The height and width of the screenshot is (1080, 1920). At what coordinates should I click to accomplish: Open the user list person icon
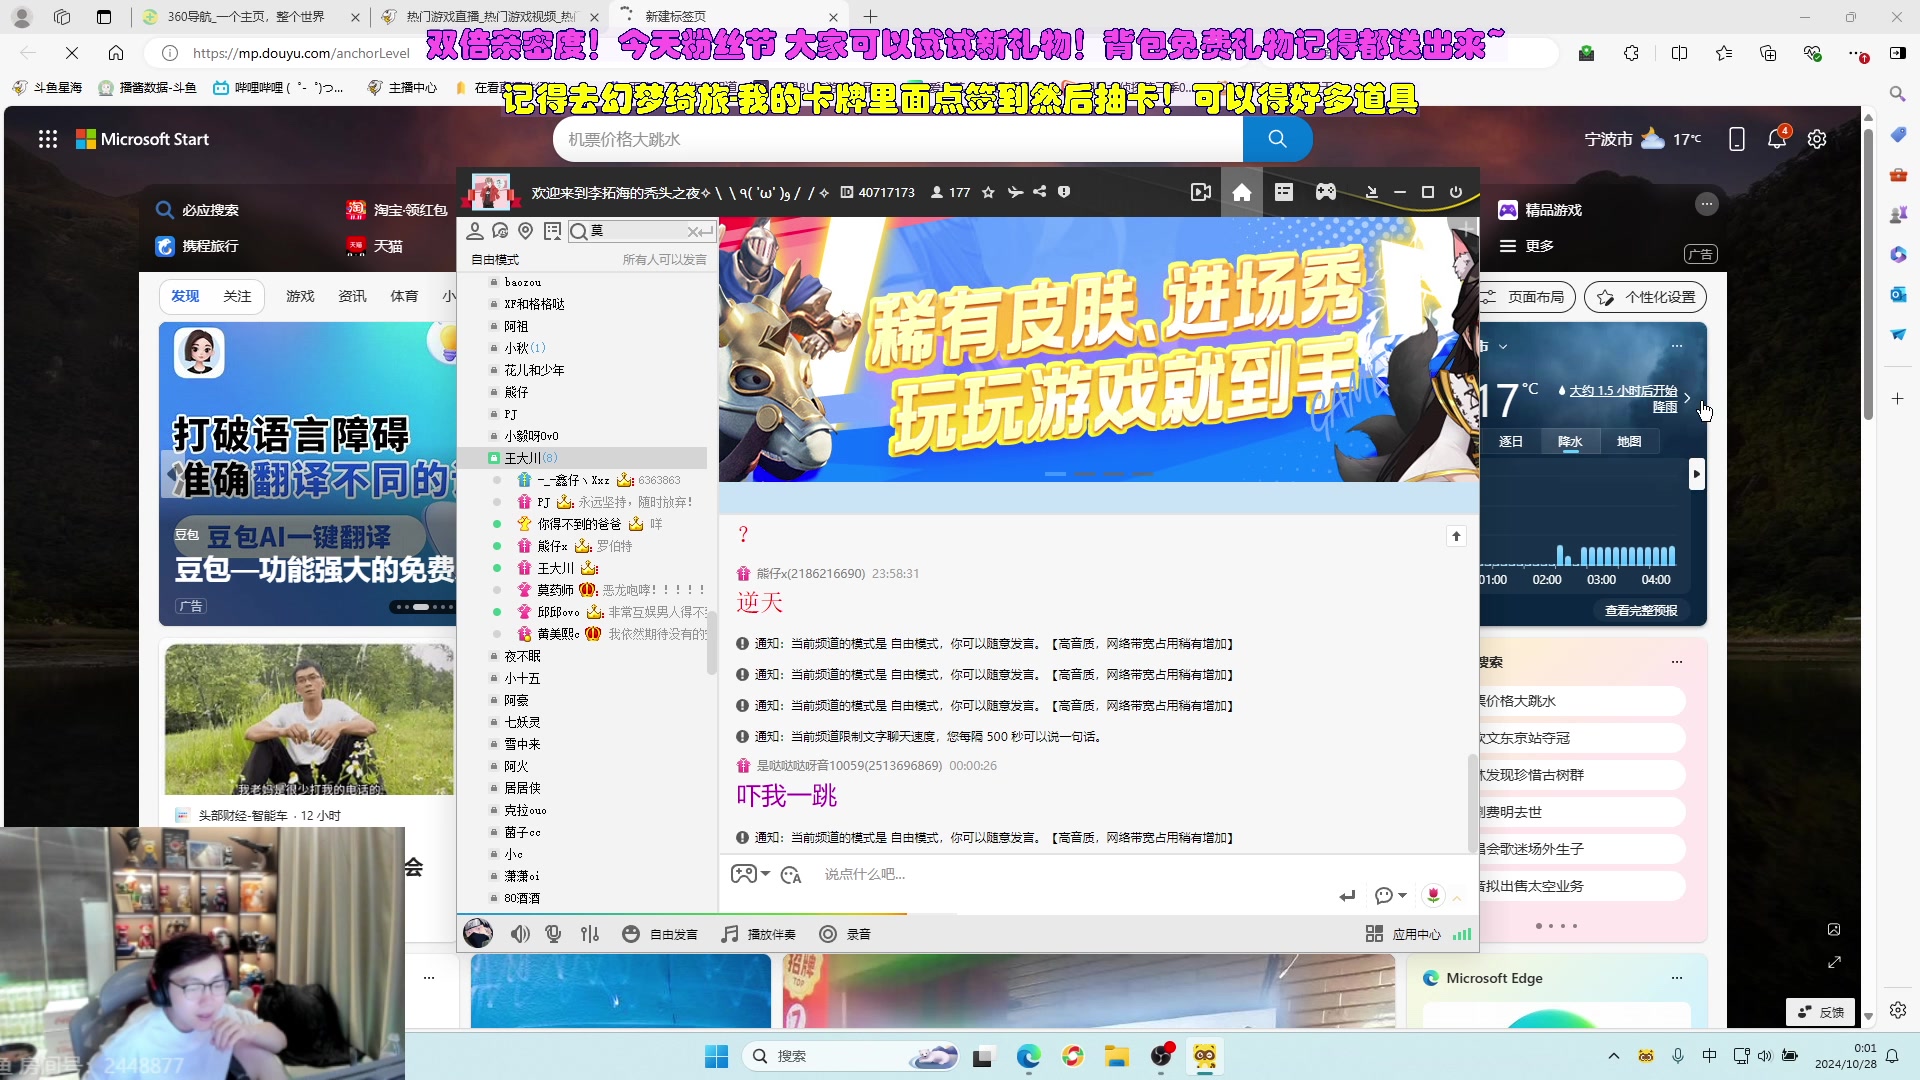coord(475,231)
